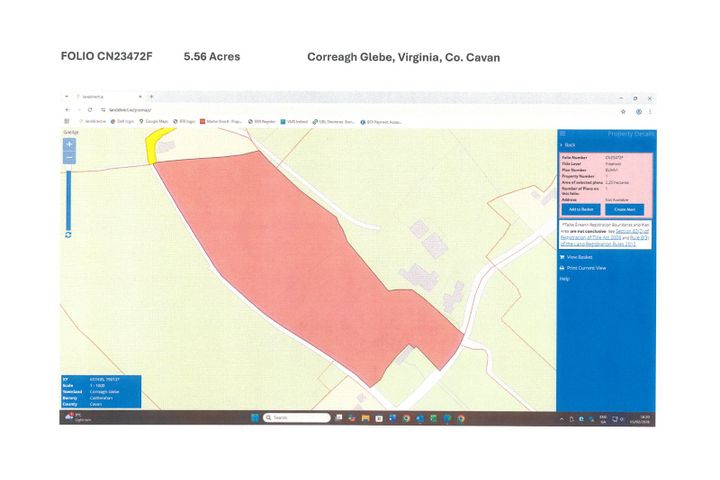Open the hamburger menu in Property Details panel
This screenshot has width=720, height=480.
pos(563,133)
